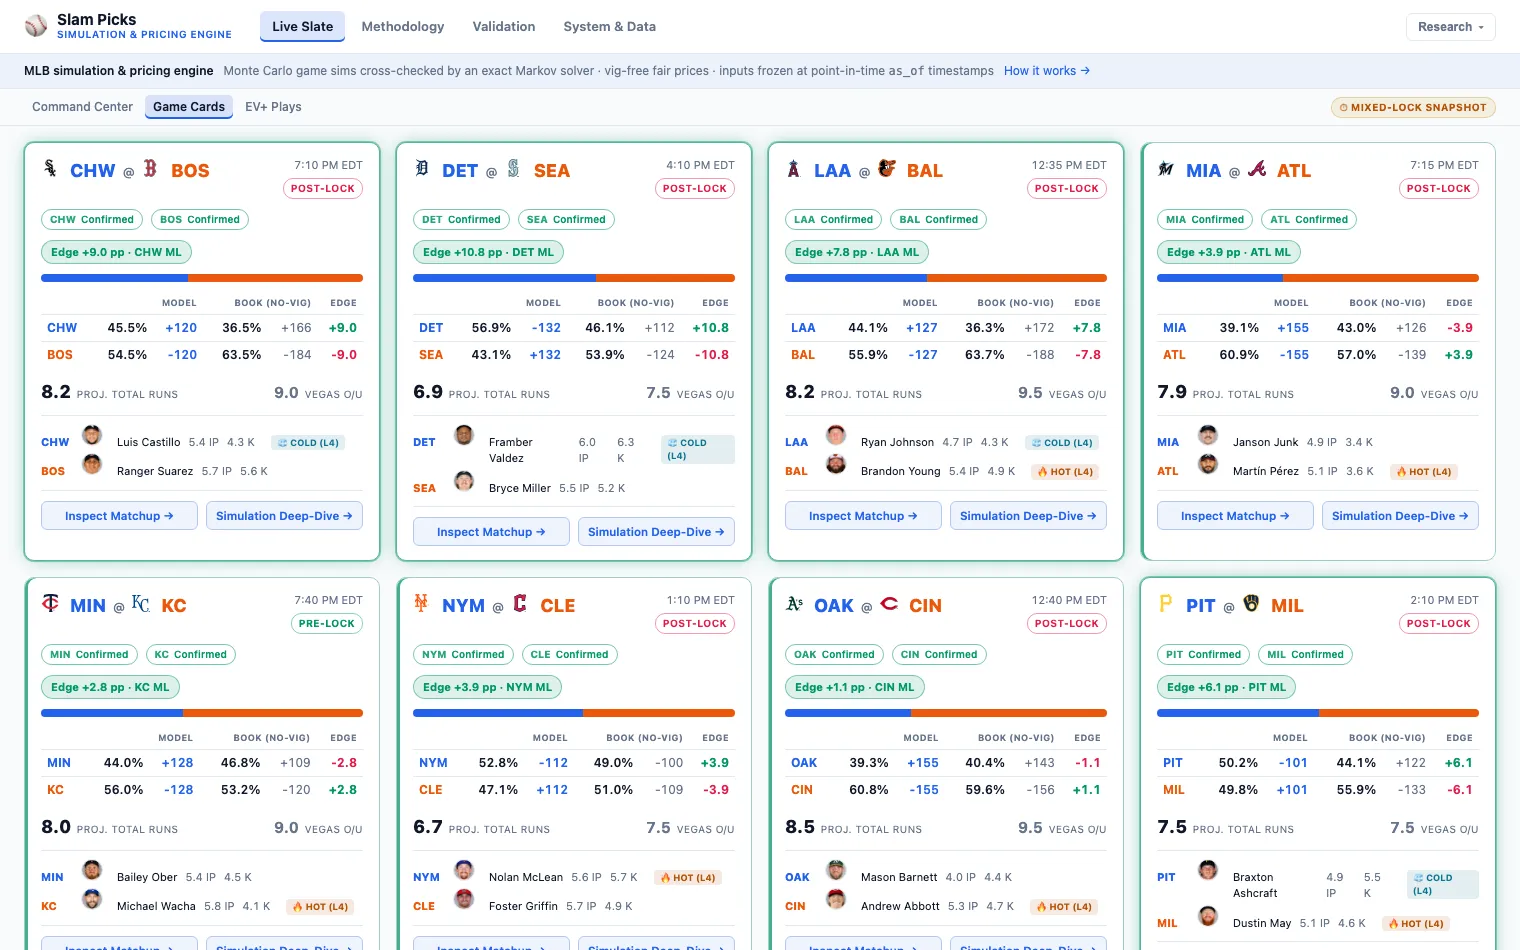Click the POST-LOCK badge on NYM @ CLE
The height and width of the screenshot is (950, 1520).
point(695,623)
